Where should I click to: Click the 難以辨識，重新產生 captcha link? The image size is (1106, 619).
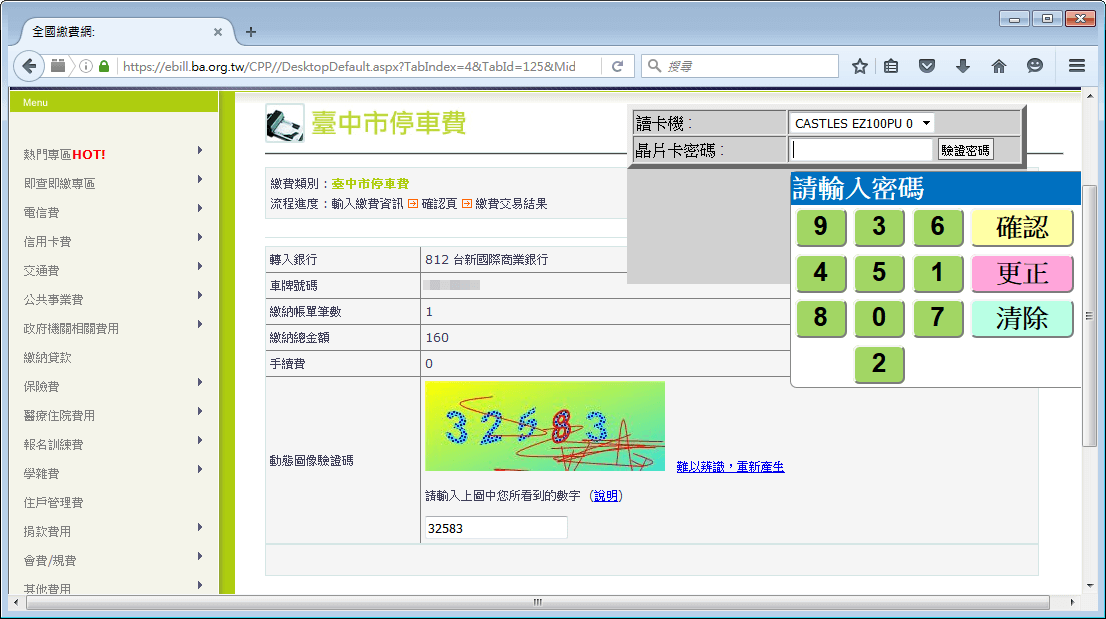point(730,467)
